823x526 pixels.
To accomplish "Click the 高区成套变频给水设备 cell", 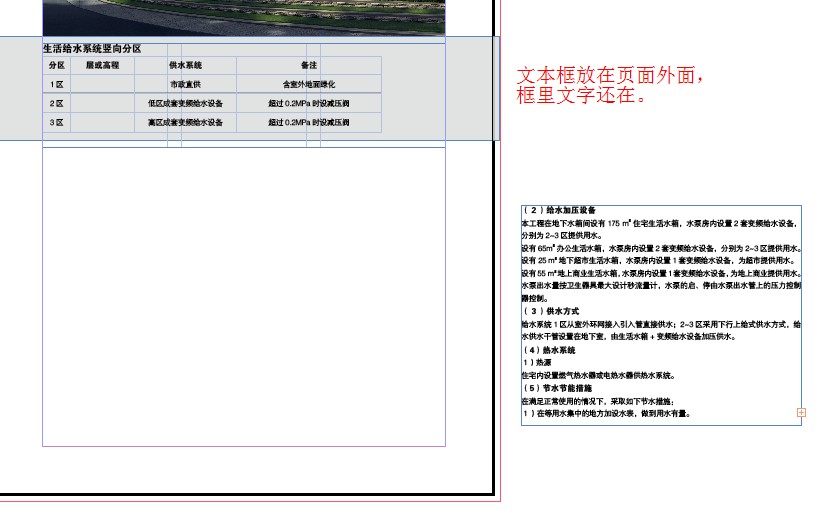I will tap(185, 122).
